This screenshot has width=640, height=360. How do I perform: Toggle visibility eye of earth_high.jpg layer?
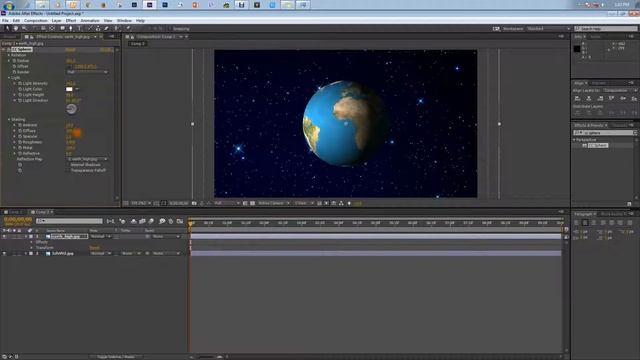pyautogui.click(x=4, y=236)
